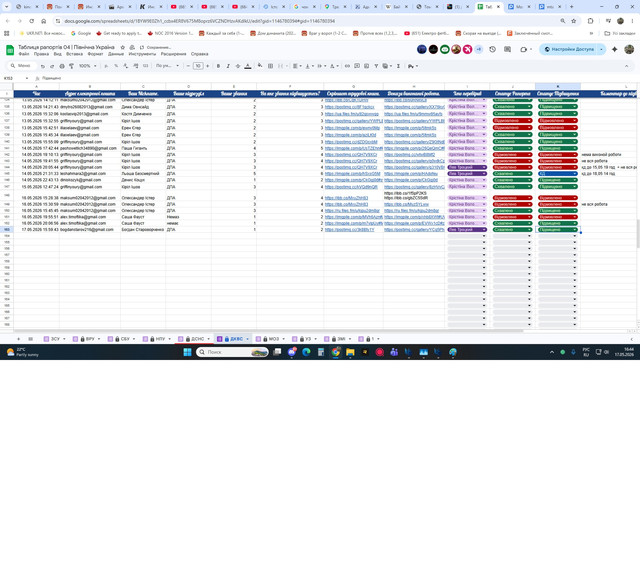Open the access settings arrow dropdown
The width and height of the screenshot is (640, 584).
click(601, 49)
